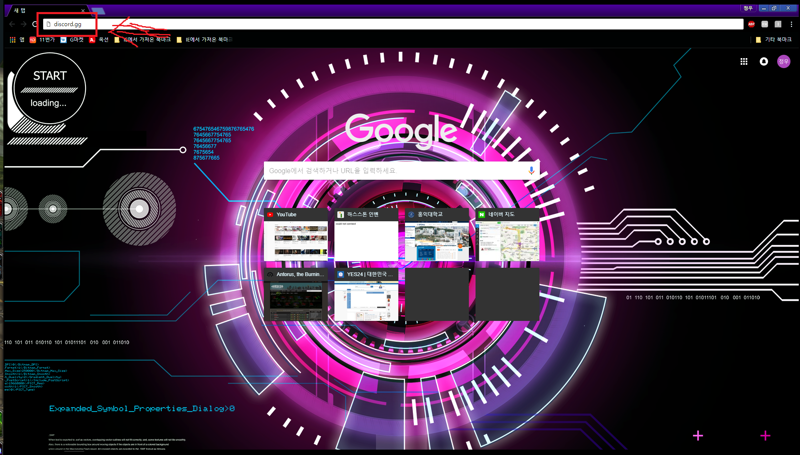This screenshot has width=800, height=455.
Task: Open Chrome's three-dot menu
Action: [791, 24]
